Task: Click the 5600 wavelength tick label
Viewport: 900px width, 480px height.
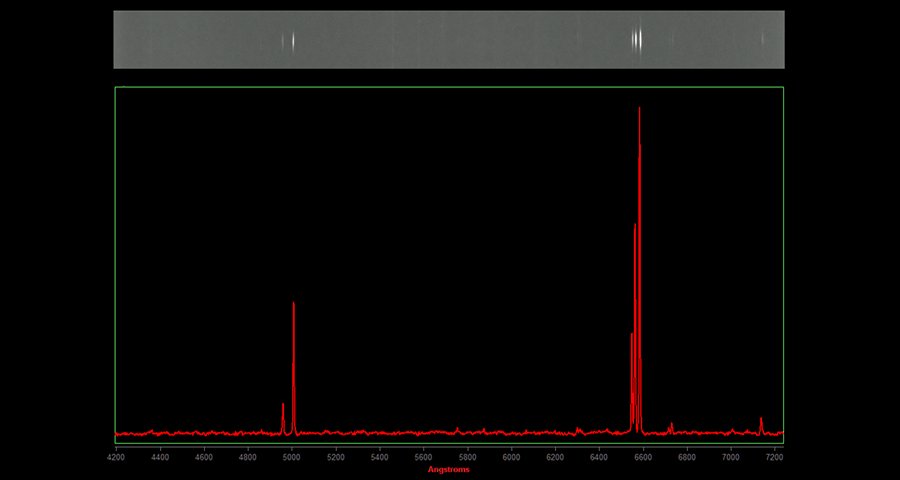Action: point(423,457)
